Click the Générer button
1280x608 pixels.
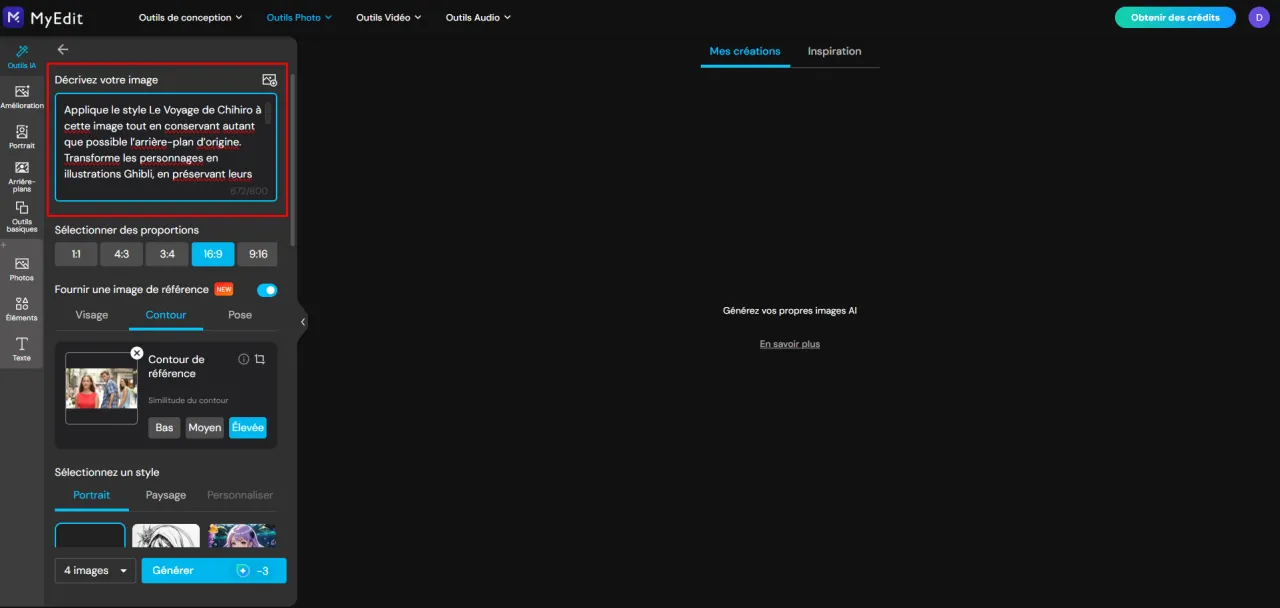point(214,571)
